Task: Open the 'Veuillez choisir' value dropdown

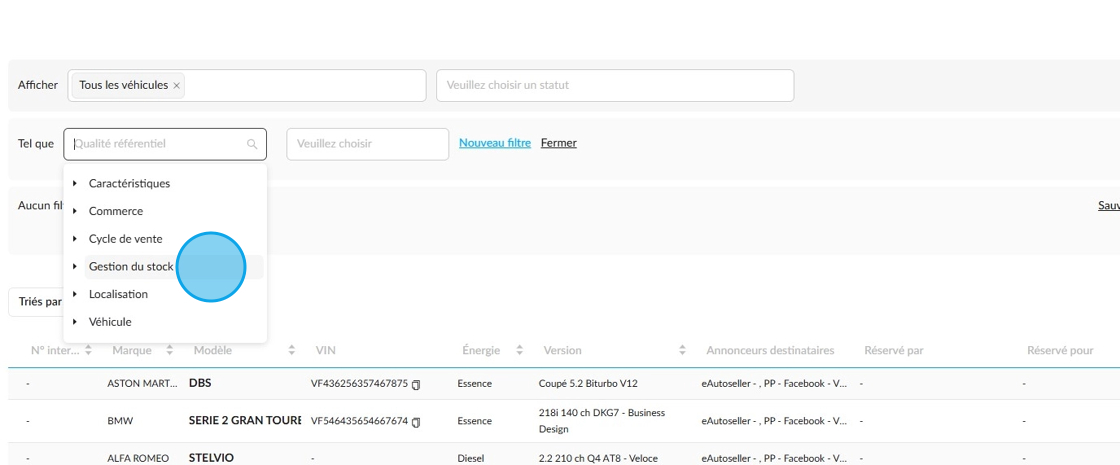Action: [x=368, y=144]
